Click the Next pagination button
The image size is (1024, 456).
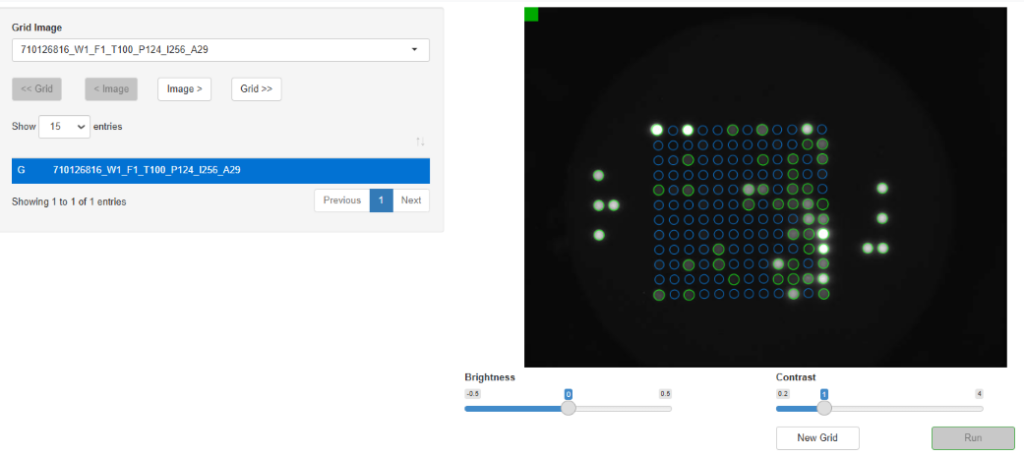[x=410, y=200]
